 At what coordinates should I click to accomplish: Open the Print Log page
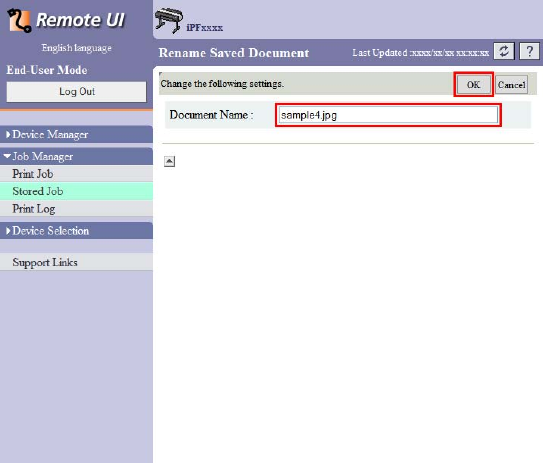pos(76,208)
